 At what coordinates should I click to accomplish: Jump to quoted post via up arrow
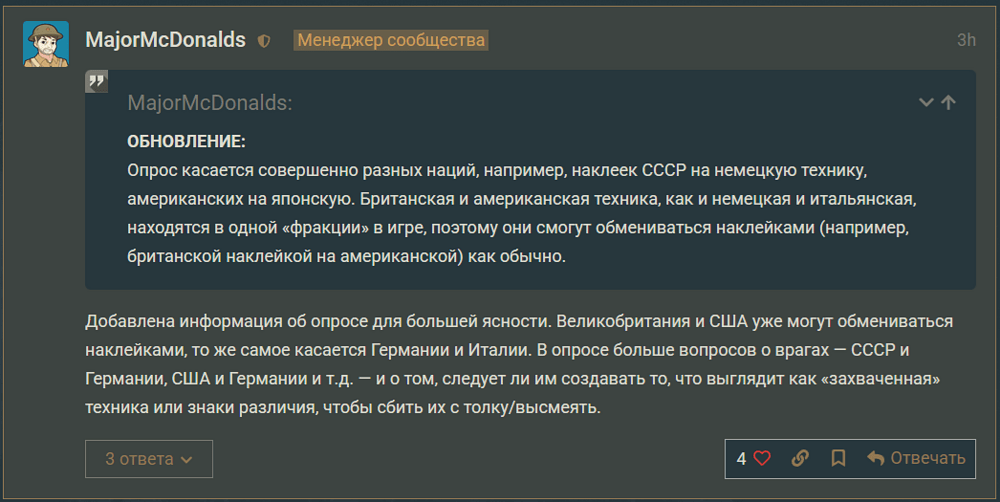948,102
